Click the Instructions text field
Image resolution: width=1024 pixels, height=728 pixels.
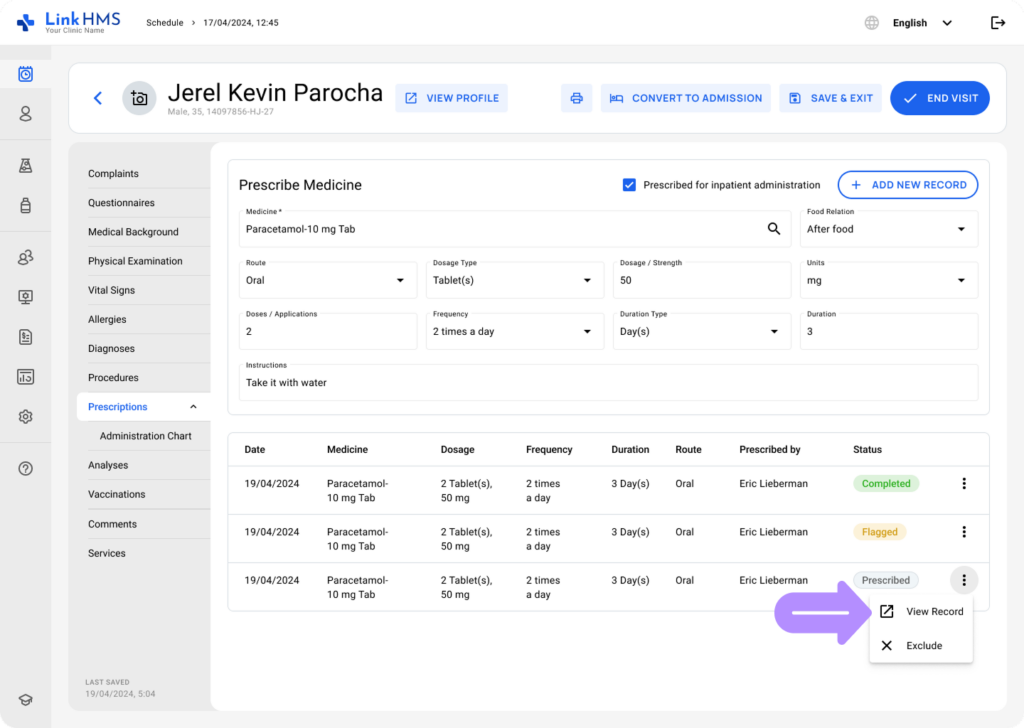click(x=608, y=383)
